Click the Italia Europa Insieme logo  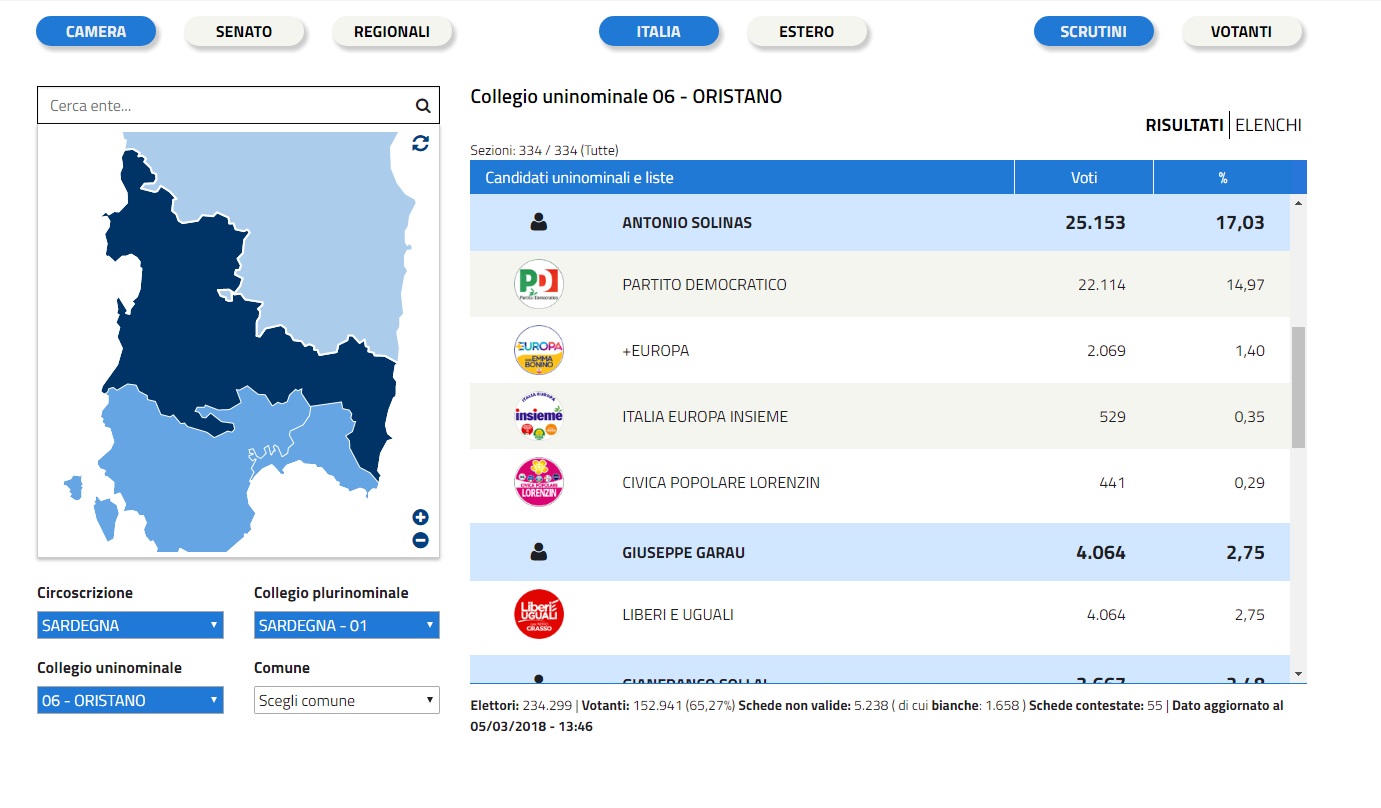point(538,417)
